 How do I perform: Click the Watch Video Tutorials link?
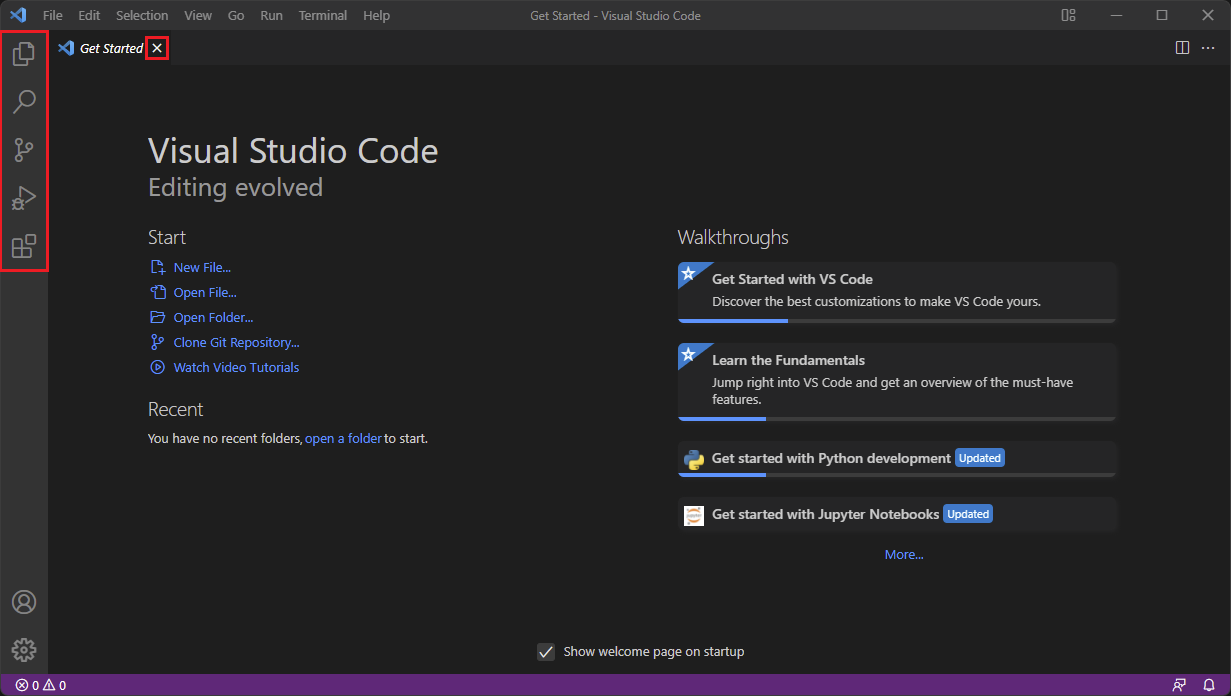(236, 368)
